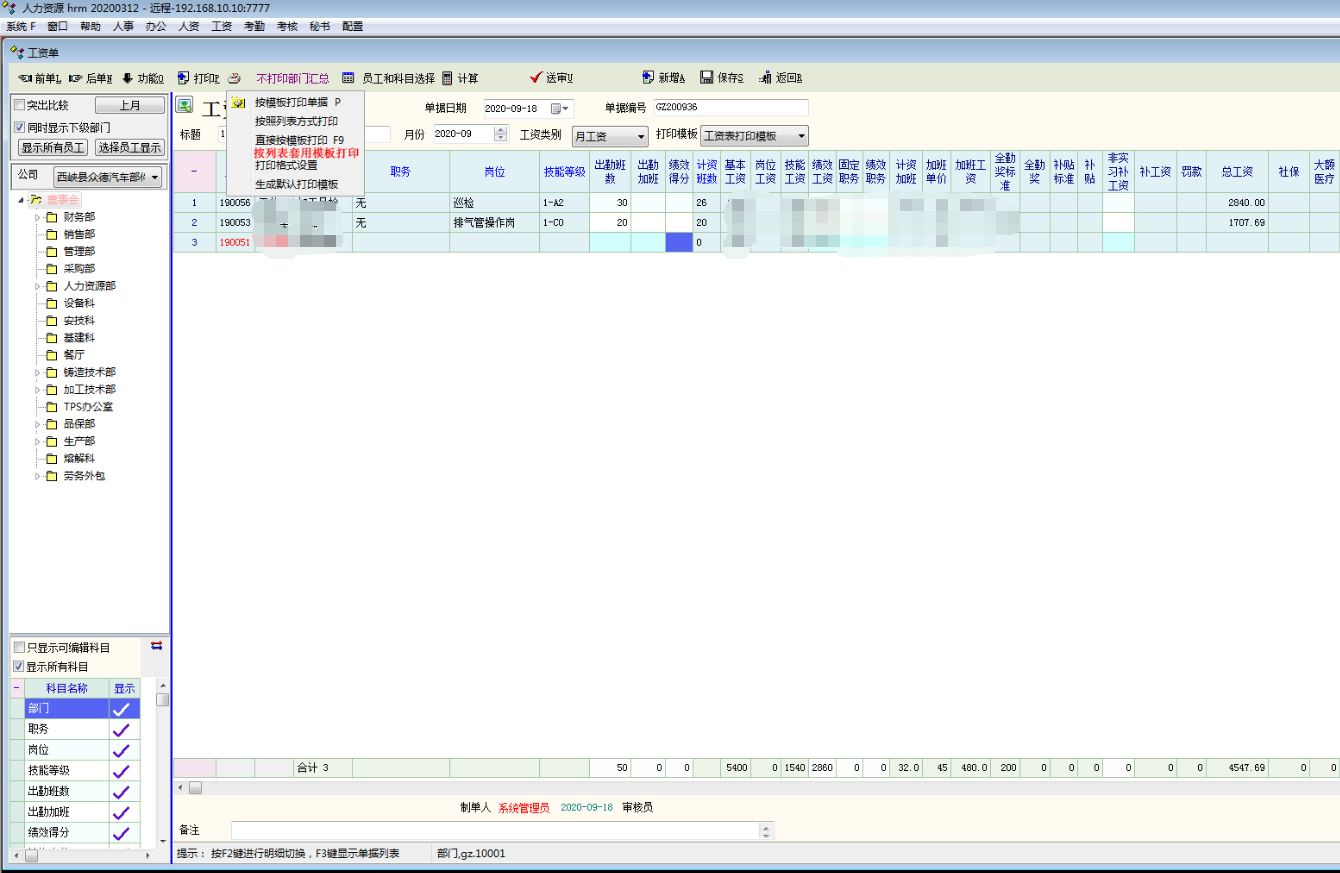Click the 显示所有员工 button
The width and height of the screenshot is (1340, 873).
click(x=53, y=147)
